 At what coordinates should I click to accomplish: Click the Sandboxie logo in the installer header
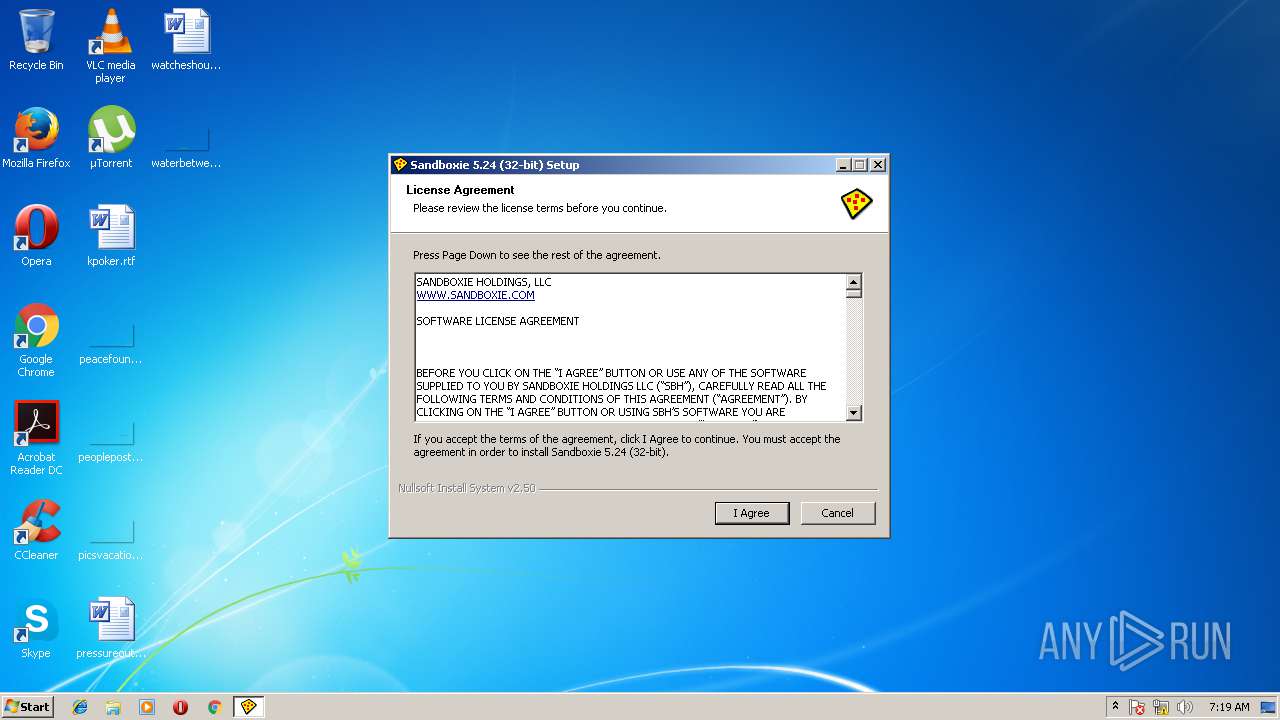[856, 203]
